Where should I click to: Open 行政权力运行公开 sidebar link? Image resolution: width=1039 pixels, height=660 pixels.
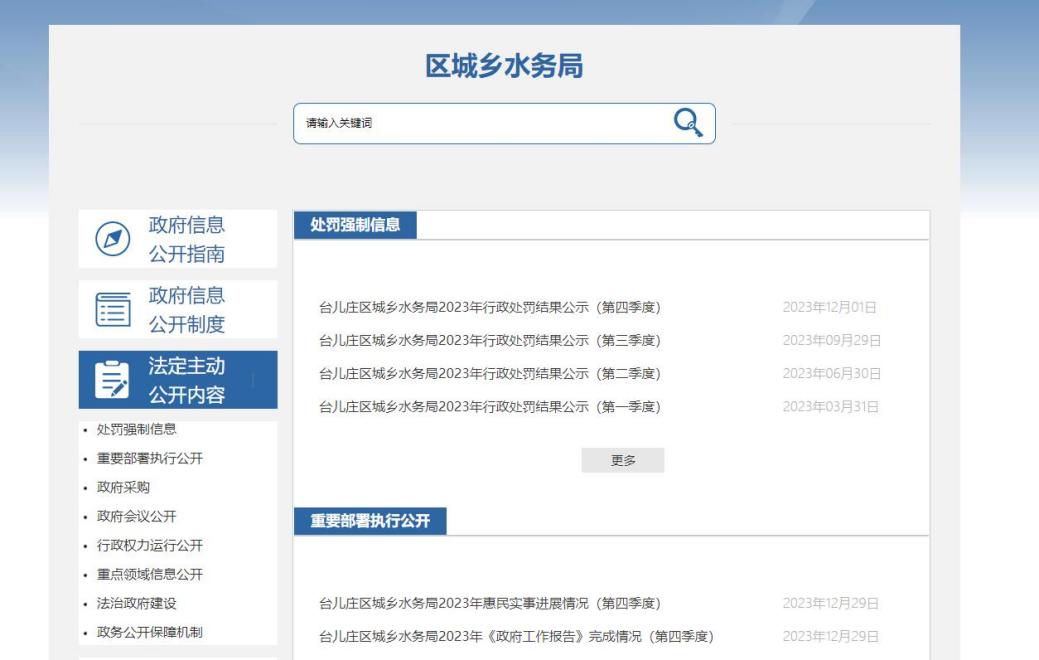click(x=150, y=545)
